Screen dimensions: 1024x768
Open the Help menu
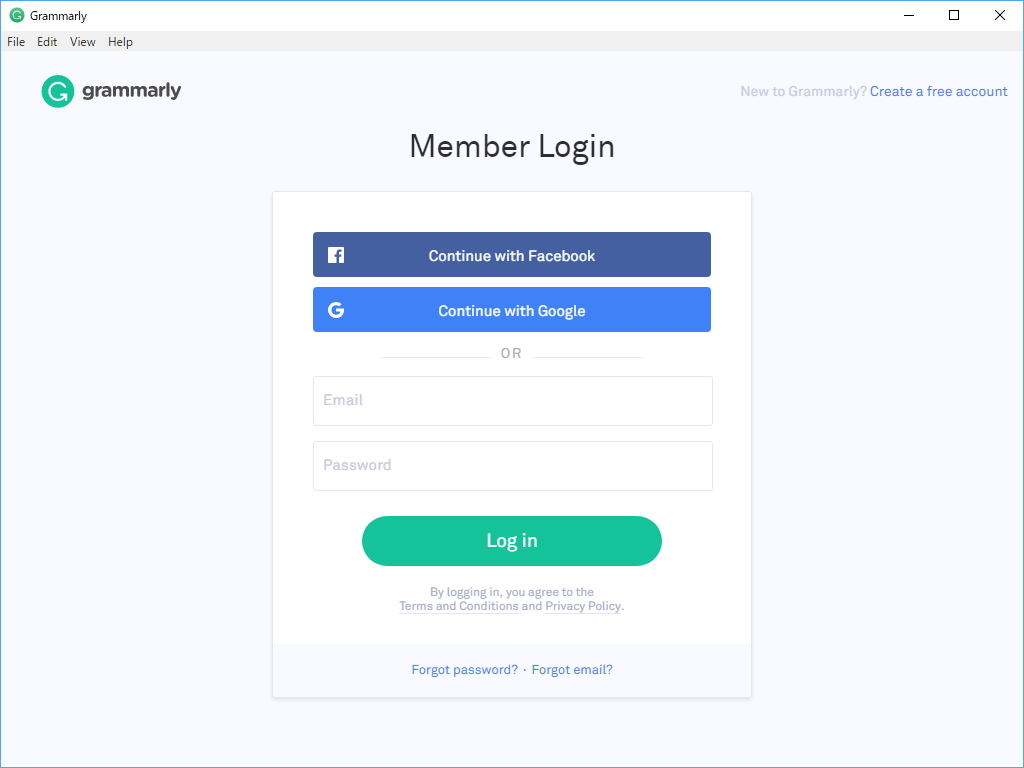pyautogui.click(x=120, y=42)
